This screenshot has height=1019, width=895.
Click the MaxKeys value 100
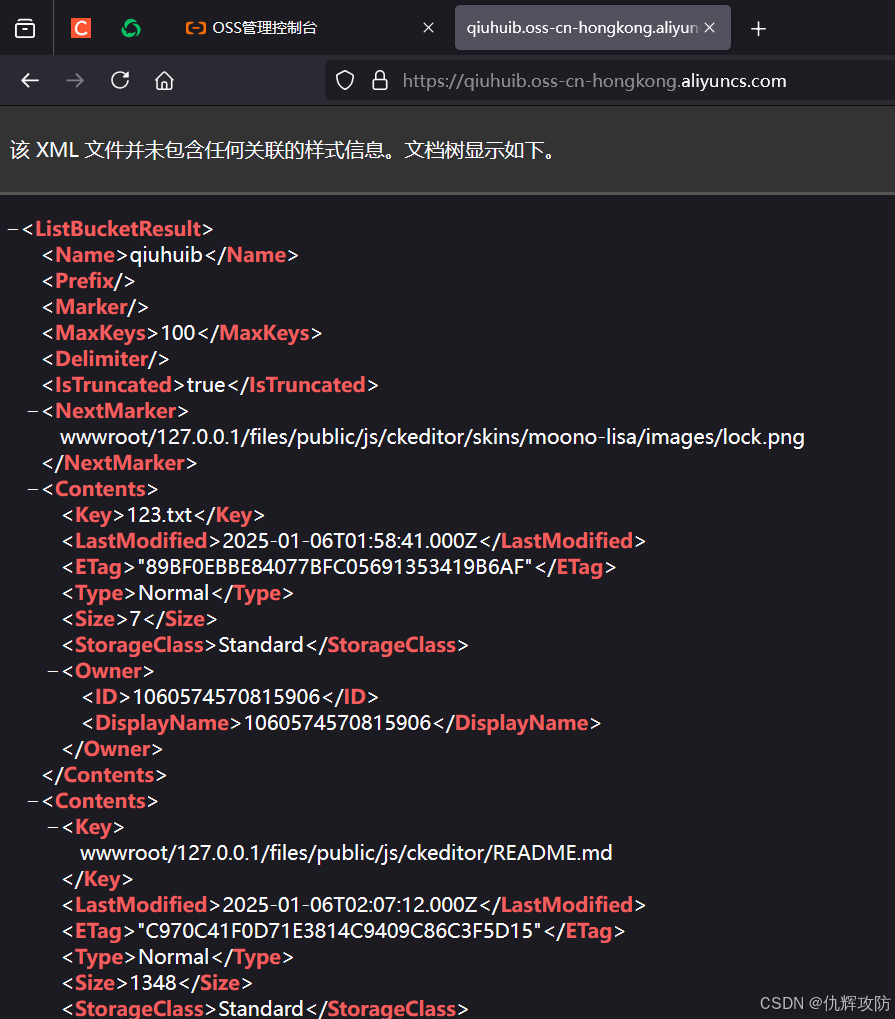pos(178,333)
